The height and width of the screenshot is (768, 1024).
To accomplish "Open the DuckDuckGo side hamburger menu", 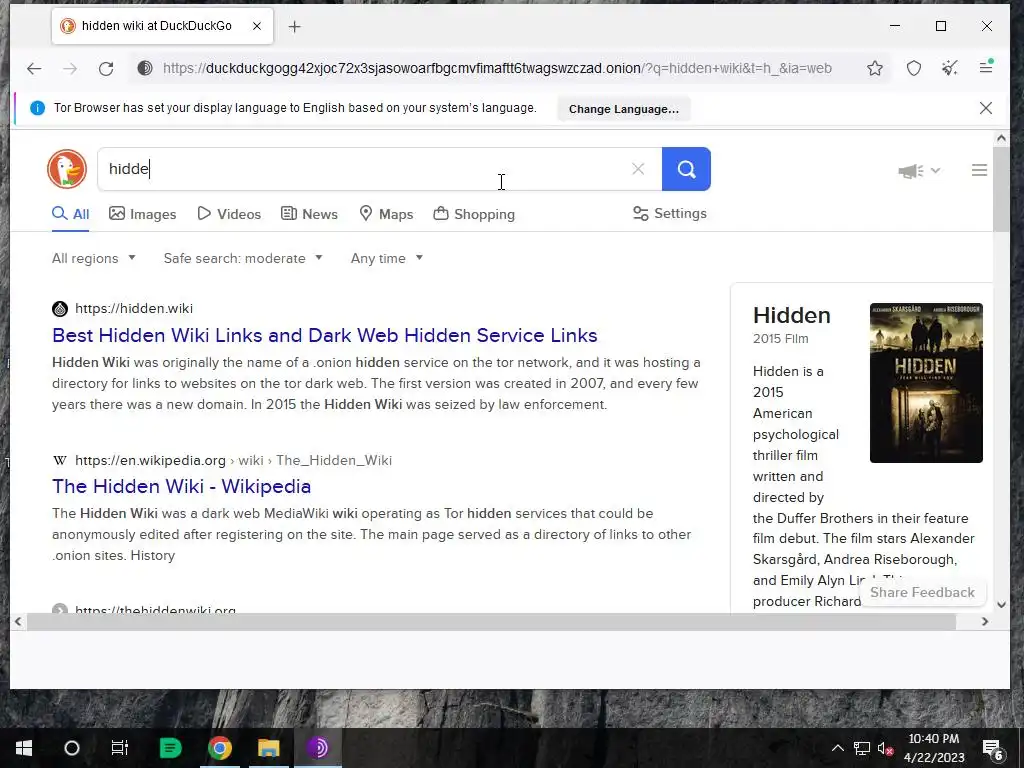I will pyautogui.click(x=979, y=170).
